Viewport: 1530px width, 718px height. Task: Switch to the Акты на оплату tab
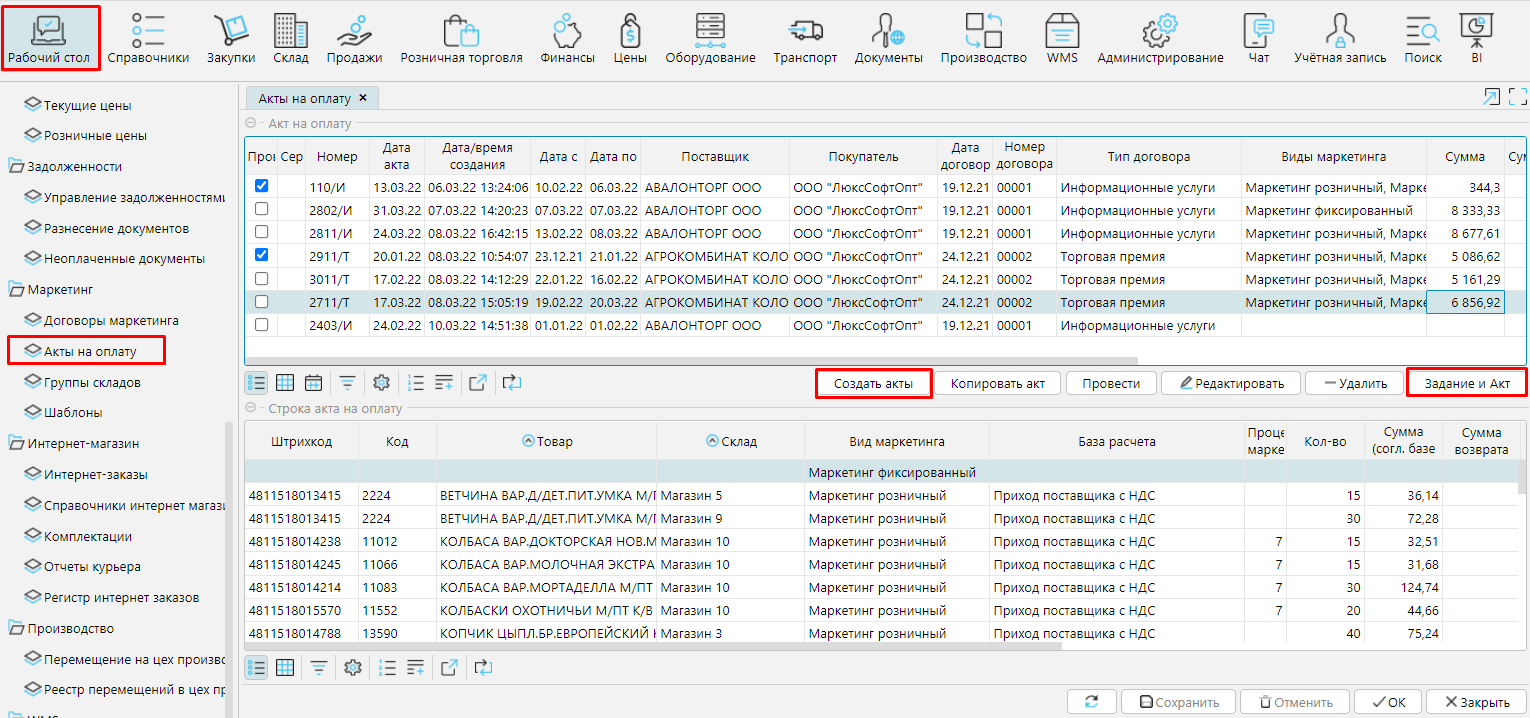[304, 98]
